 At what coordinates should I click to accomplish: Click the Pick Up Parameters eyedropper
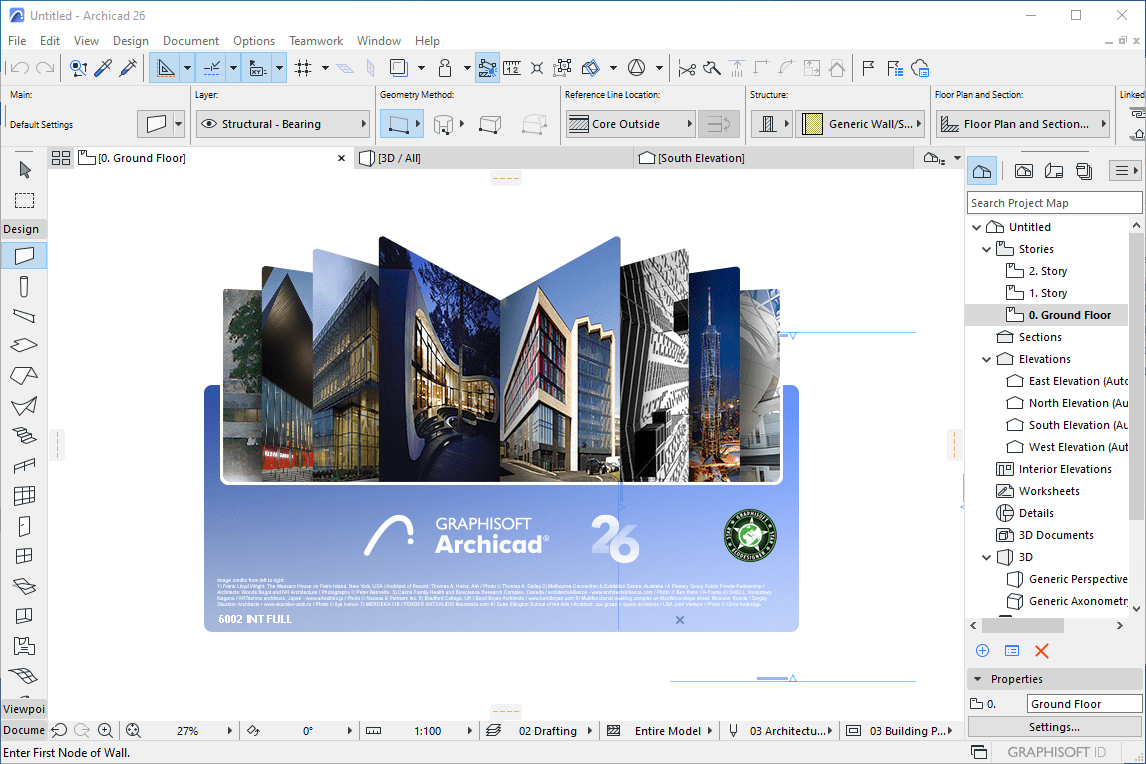[102, 69]
